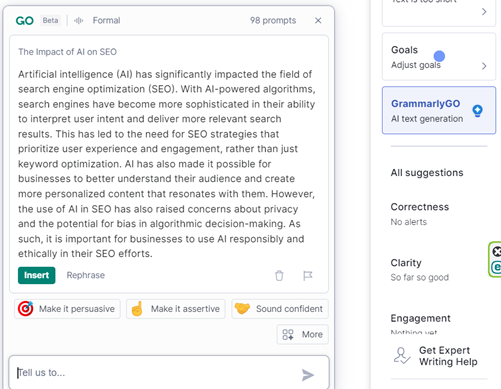501x389 pixels.
Task: Expand the Goals chevron arrow
Action: (484, 66)
